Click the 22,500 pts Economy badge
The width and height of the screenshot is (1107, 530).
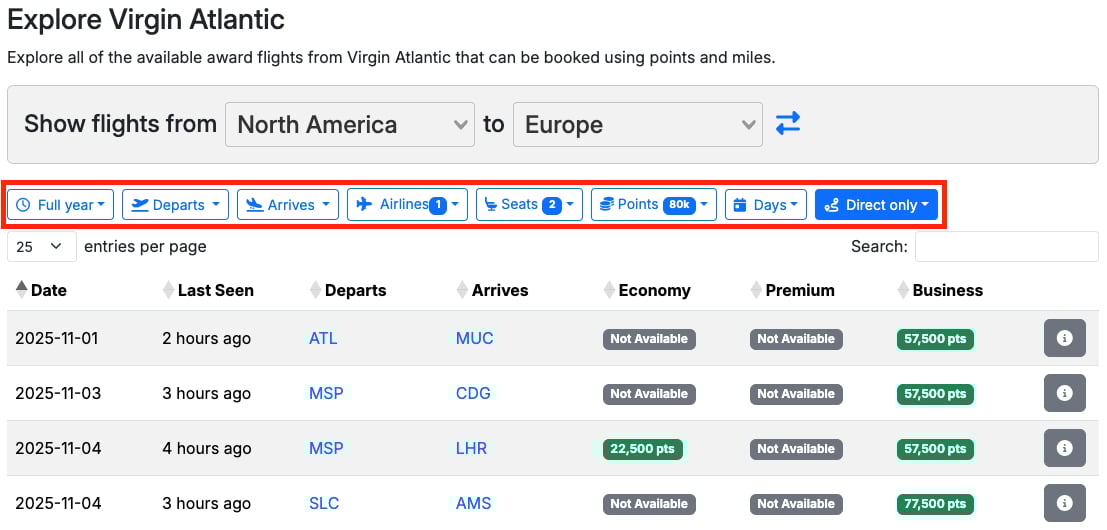pyautogui.click(x=643, y=449)
